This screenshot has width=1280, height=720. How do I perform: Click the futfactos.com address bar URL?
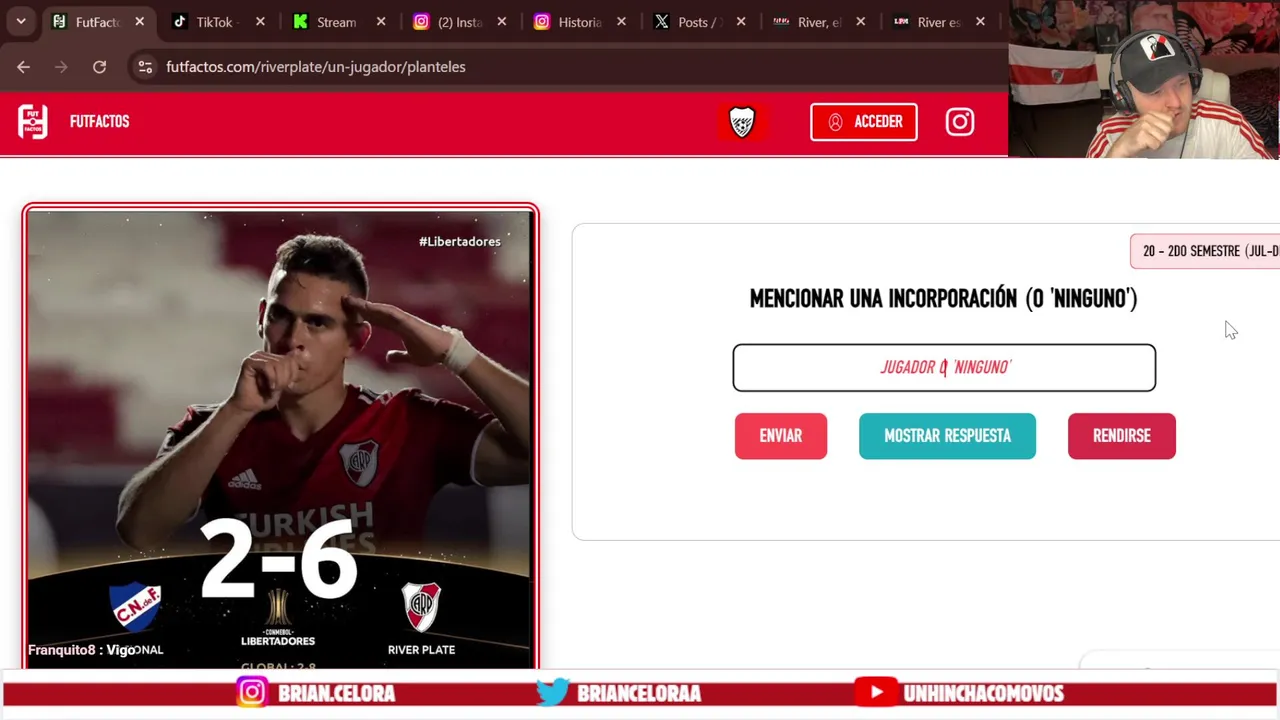click(315, 67)
